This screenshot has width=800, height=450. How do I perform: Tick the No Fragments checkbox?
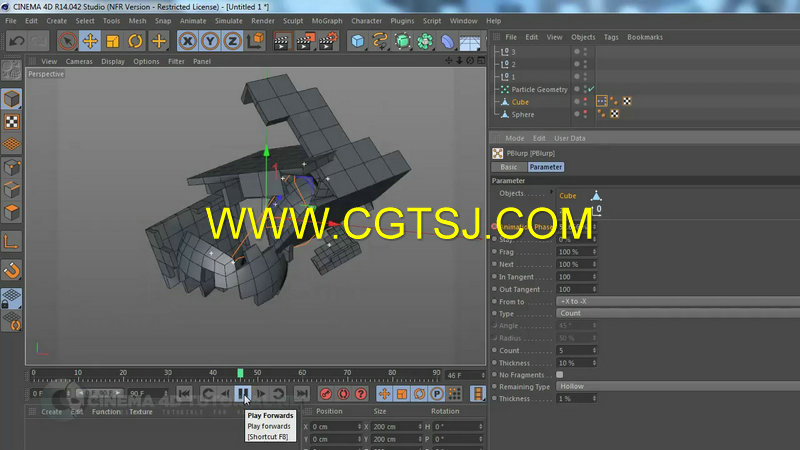pyautogui.click(x=560, y=374)
